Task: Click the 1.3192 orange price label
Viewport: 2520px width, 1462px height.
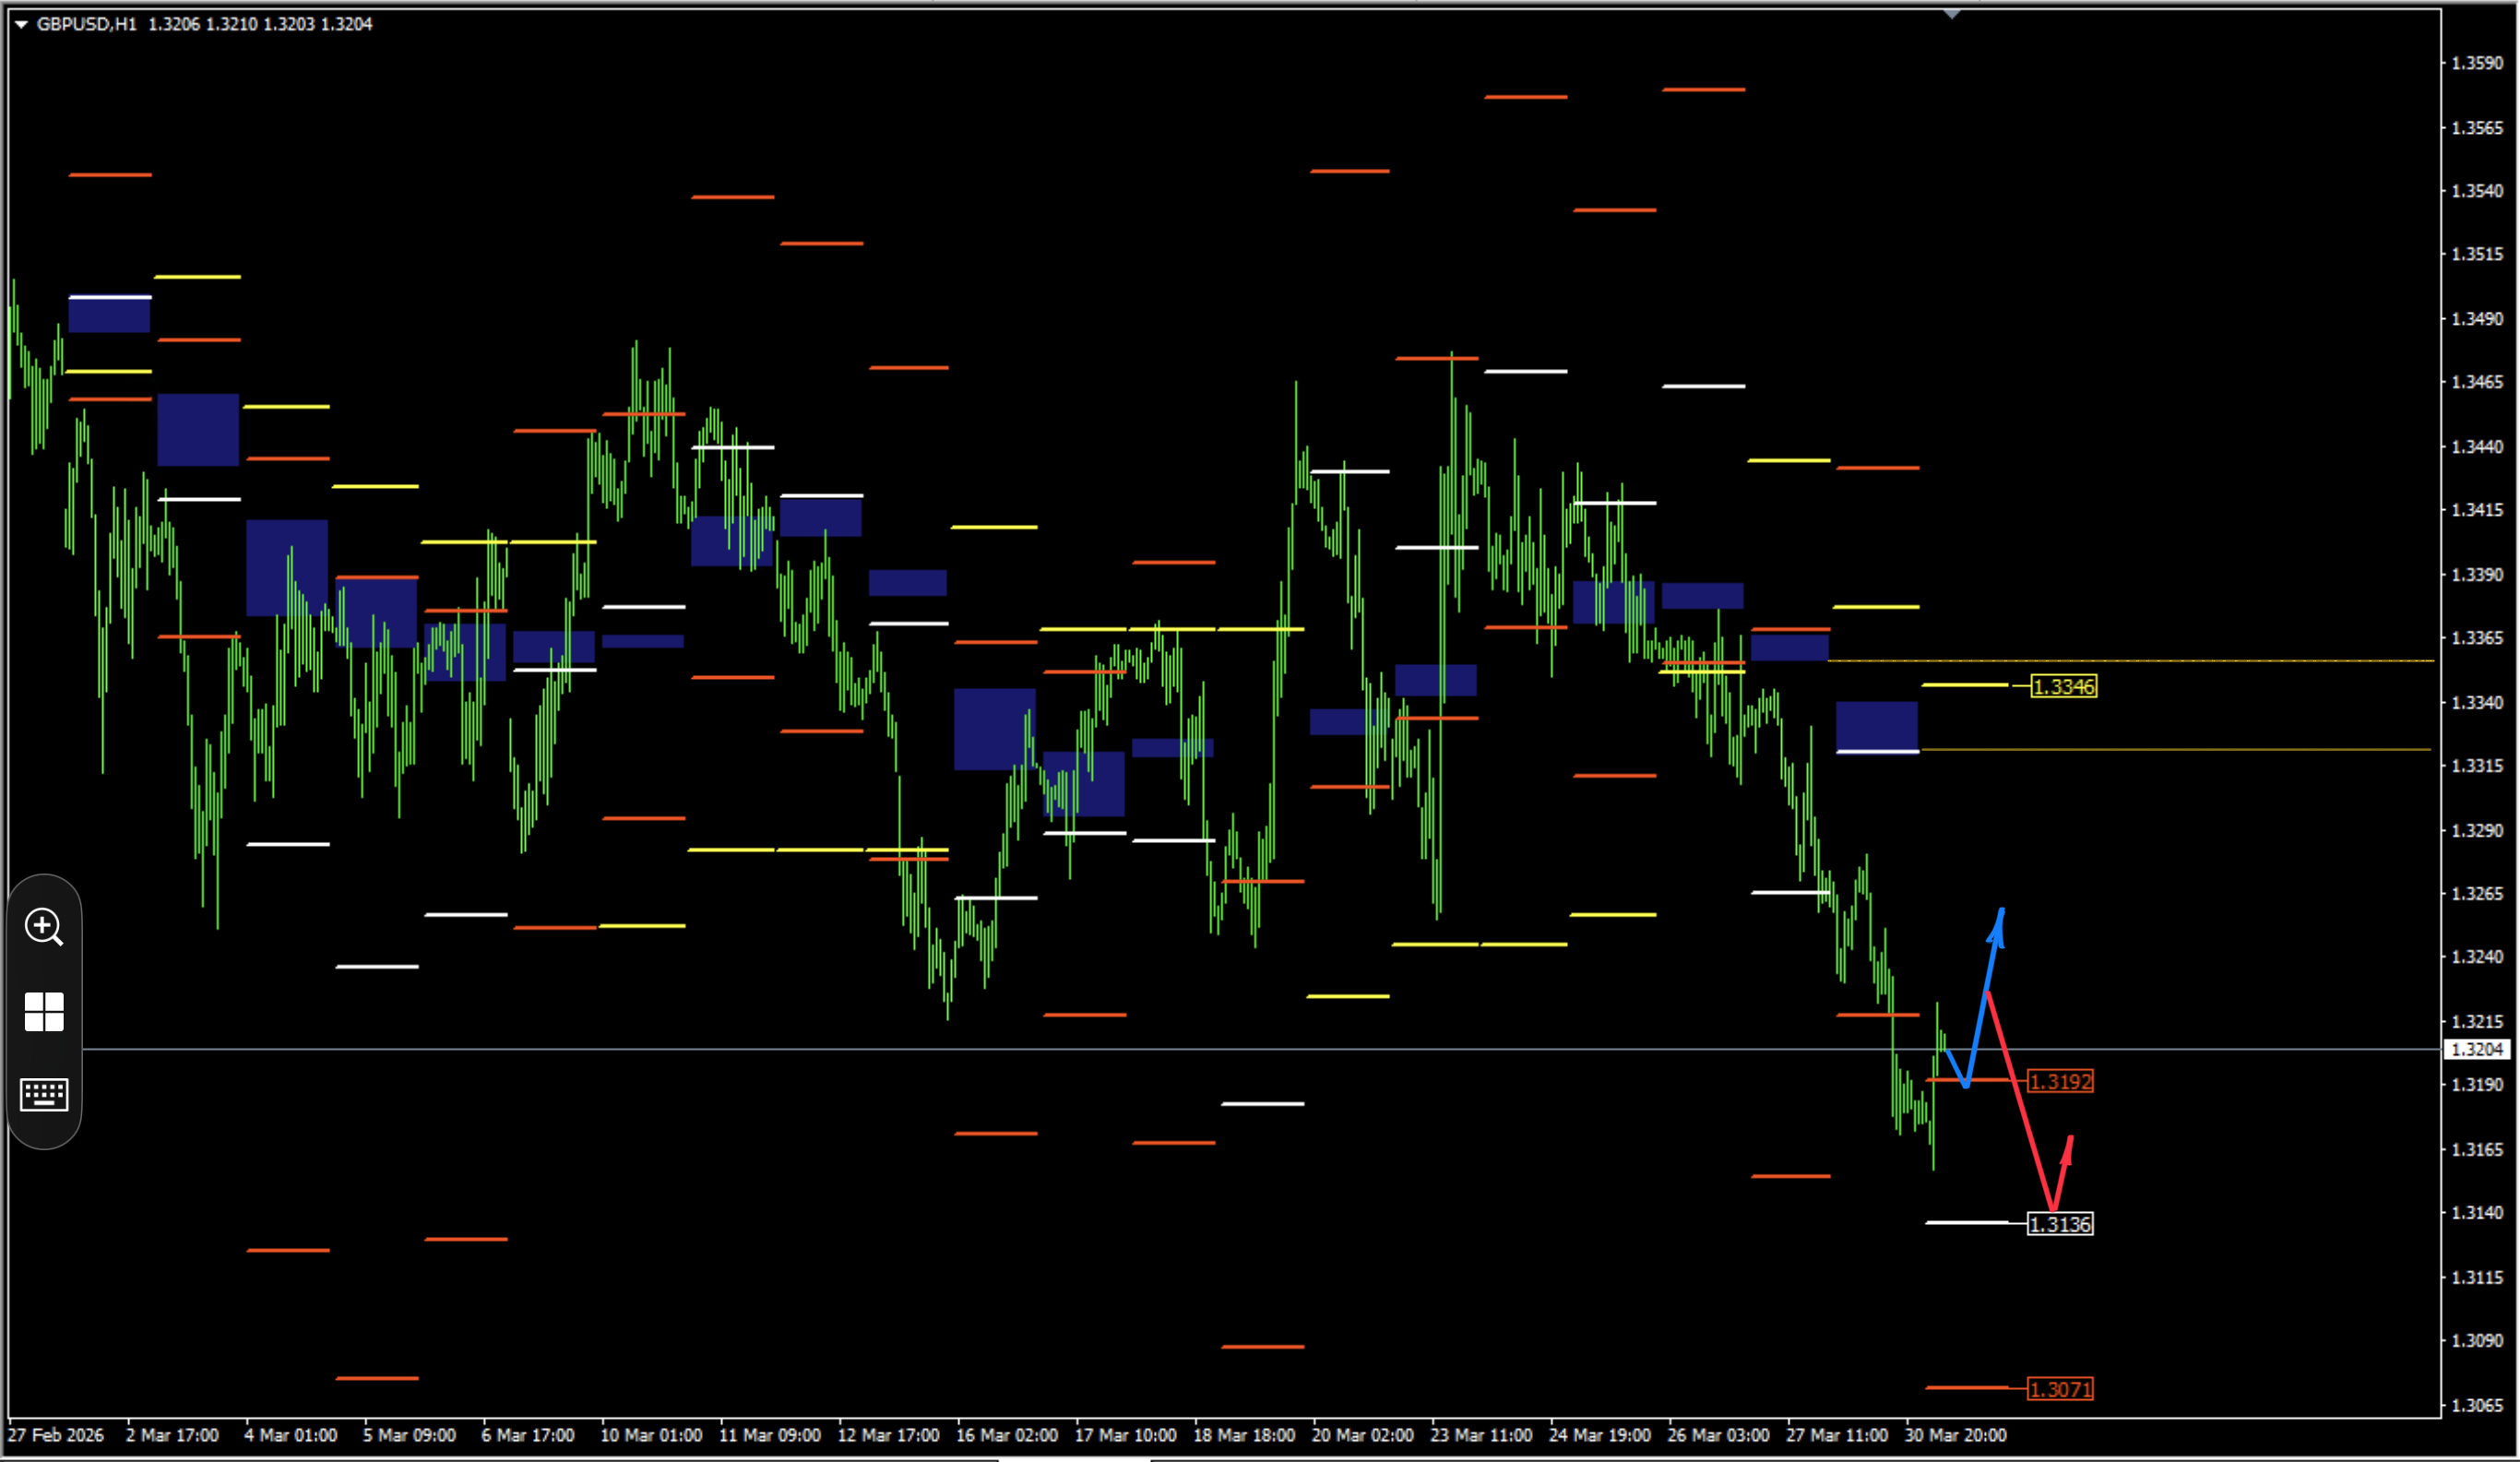Action: click(2060, 1081)
